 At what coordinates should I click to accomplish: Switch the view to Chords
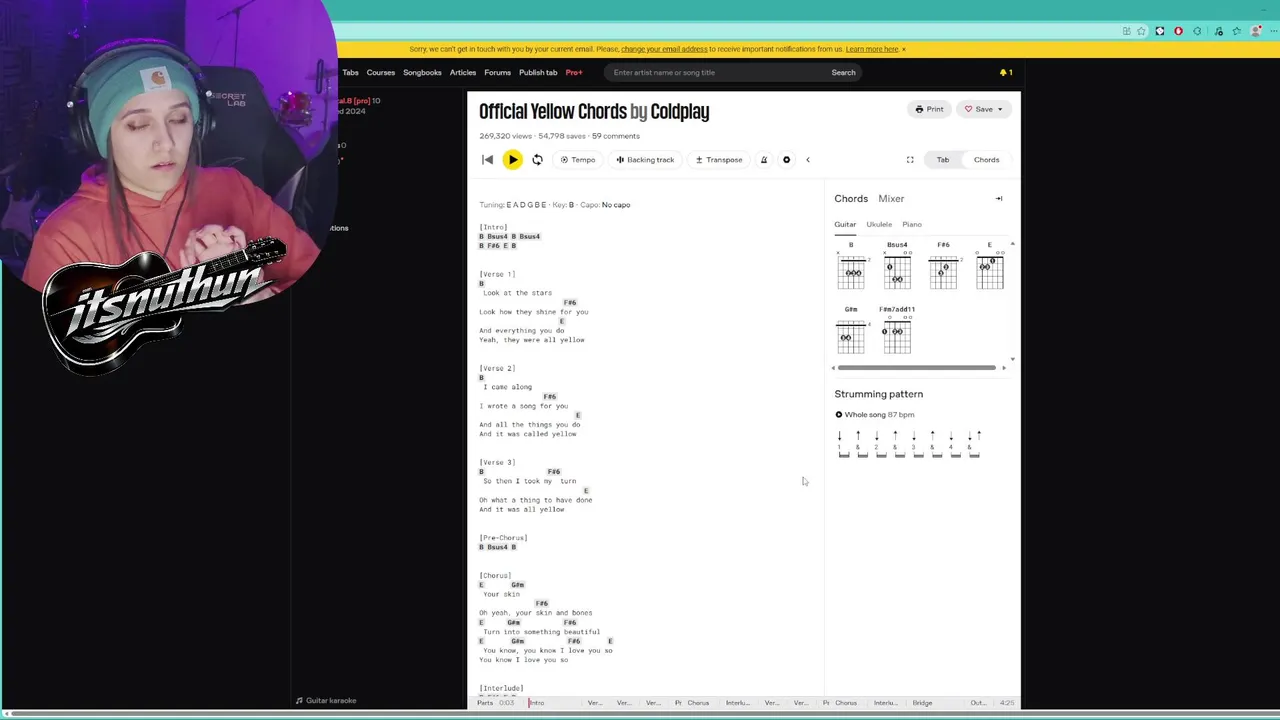point(986,160)
